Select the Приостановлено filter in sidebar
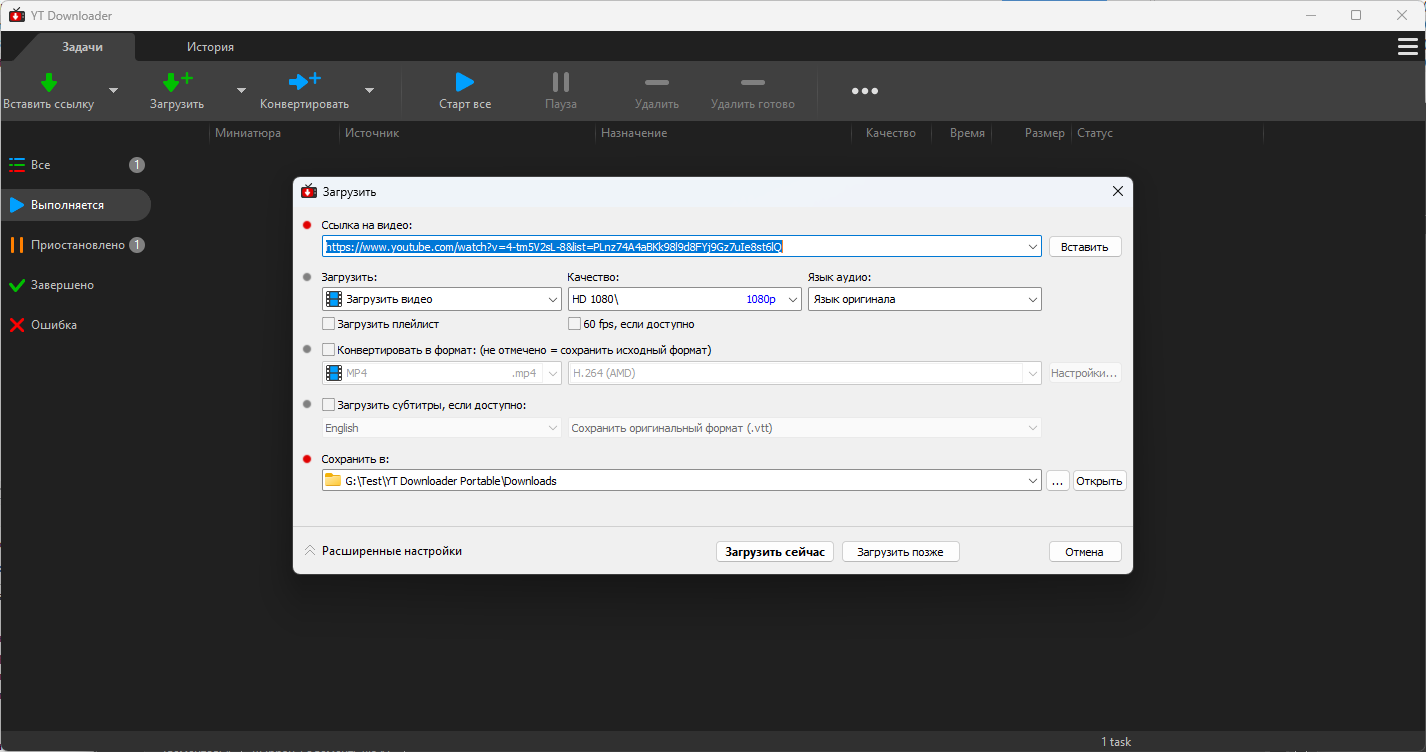The height and width of the screenshot is (752, 1426). pos(77,245)
